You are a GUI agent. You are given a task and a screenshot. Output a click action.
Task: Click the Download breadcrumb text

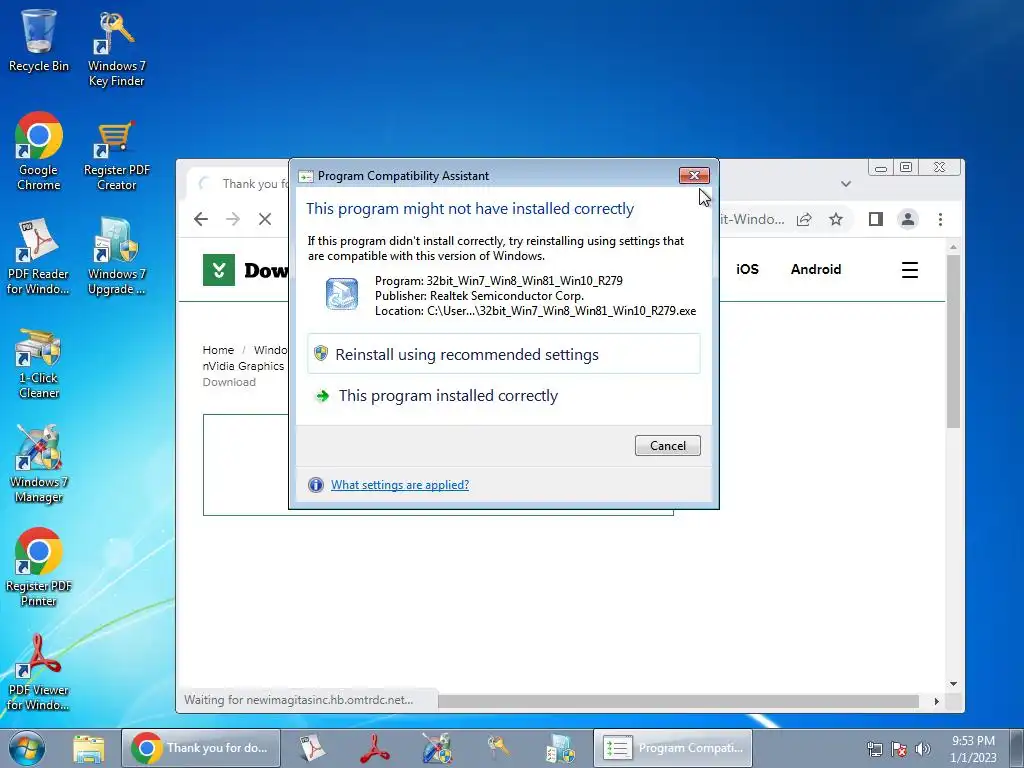click(x=229, y=382)
